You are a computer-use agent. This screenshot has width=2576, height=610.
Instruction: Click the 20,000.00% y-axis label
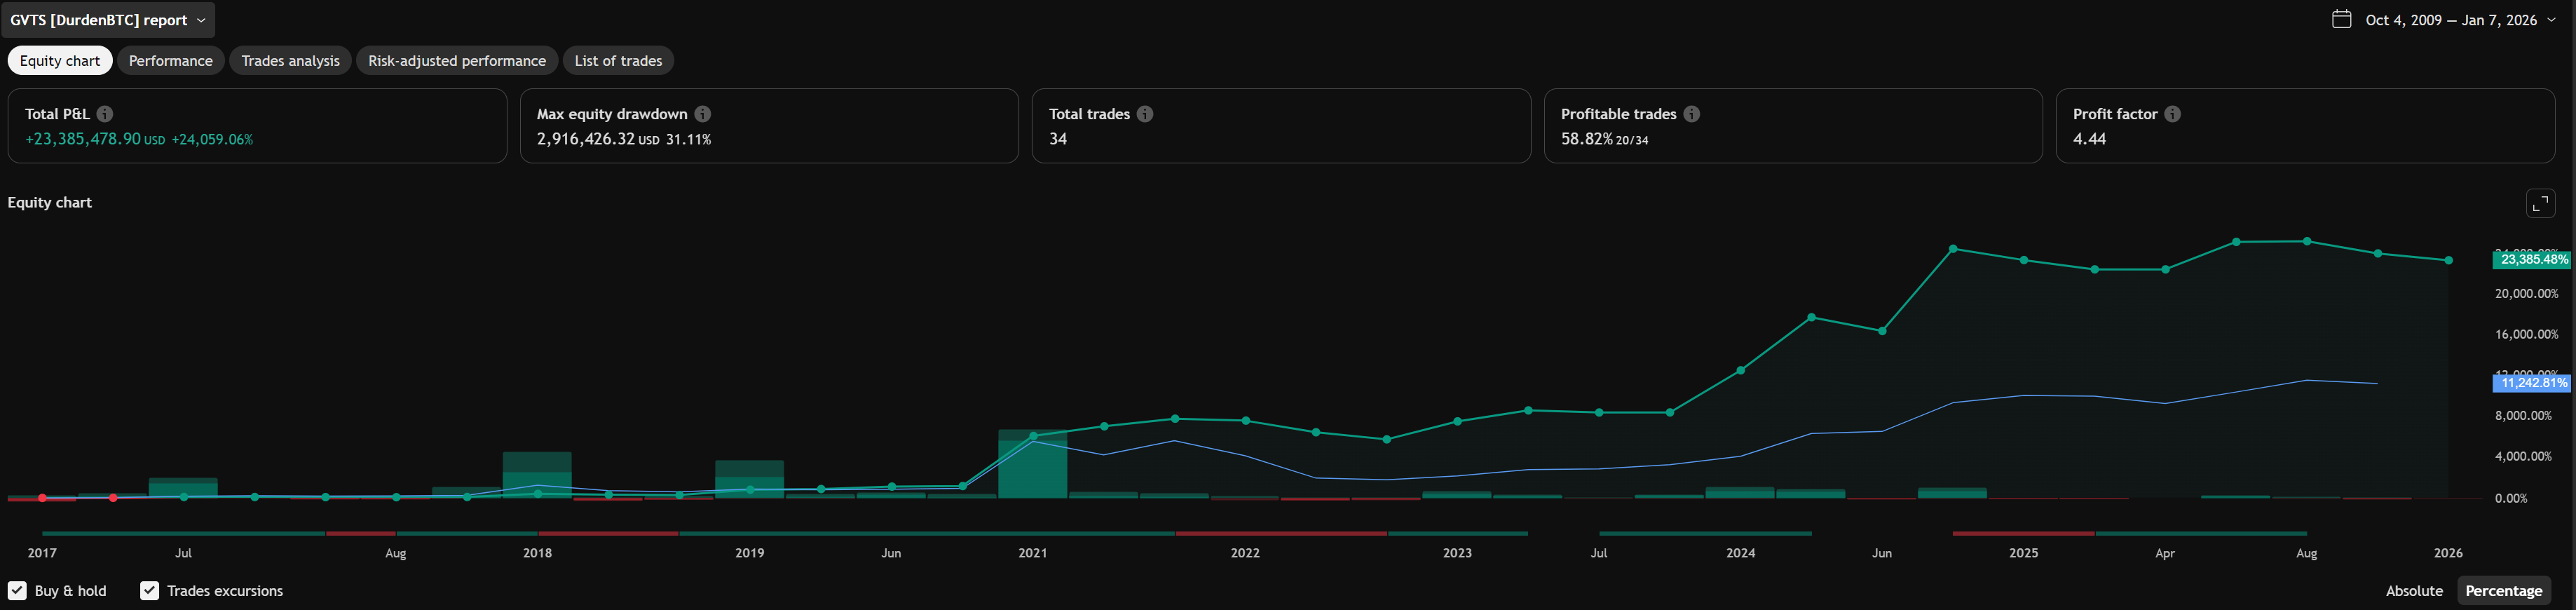tap(2527, 294)
